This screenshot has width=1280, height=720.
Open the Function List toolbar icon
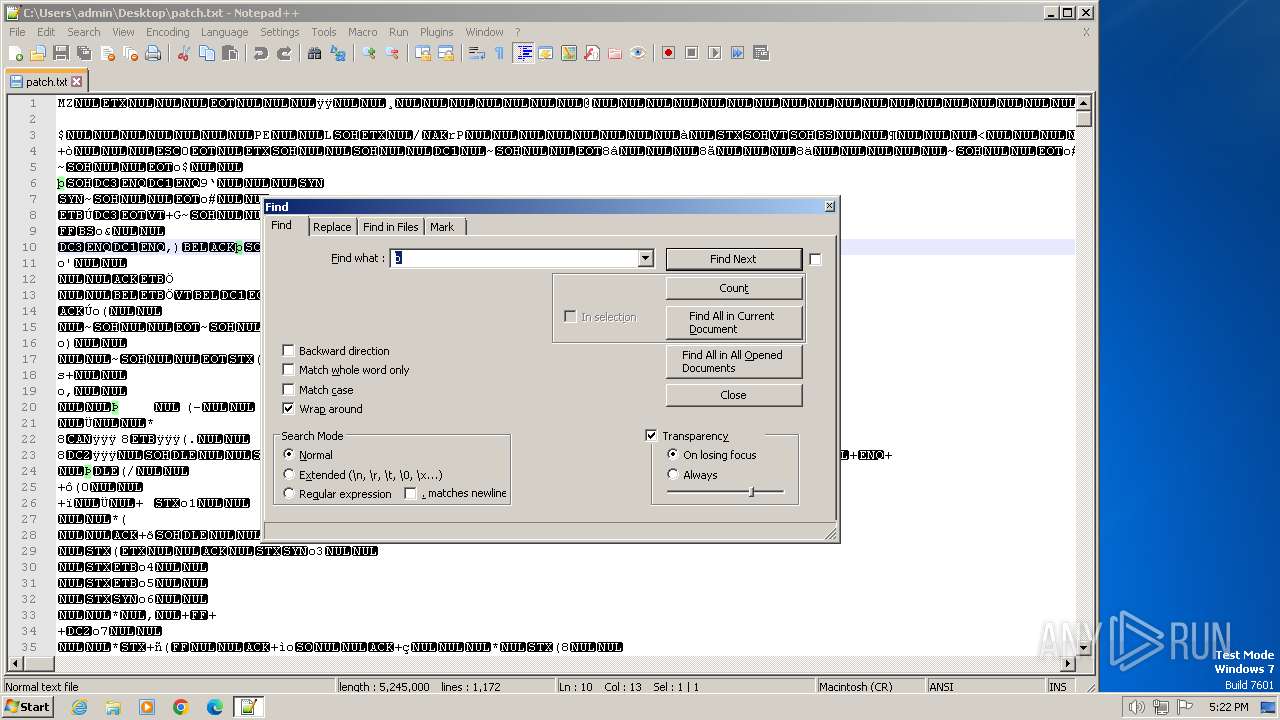coord(592,53)
